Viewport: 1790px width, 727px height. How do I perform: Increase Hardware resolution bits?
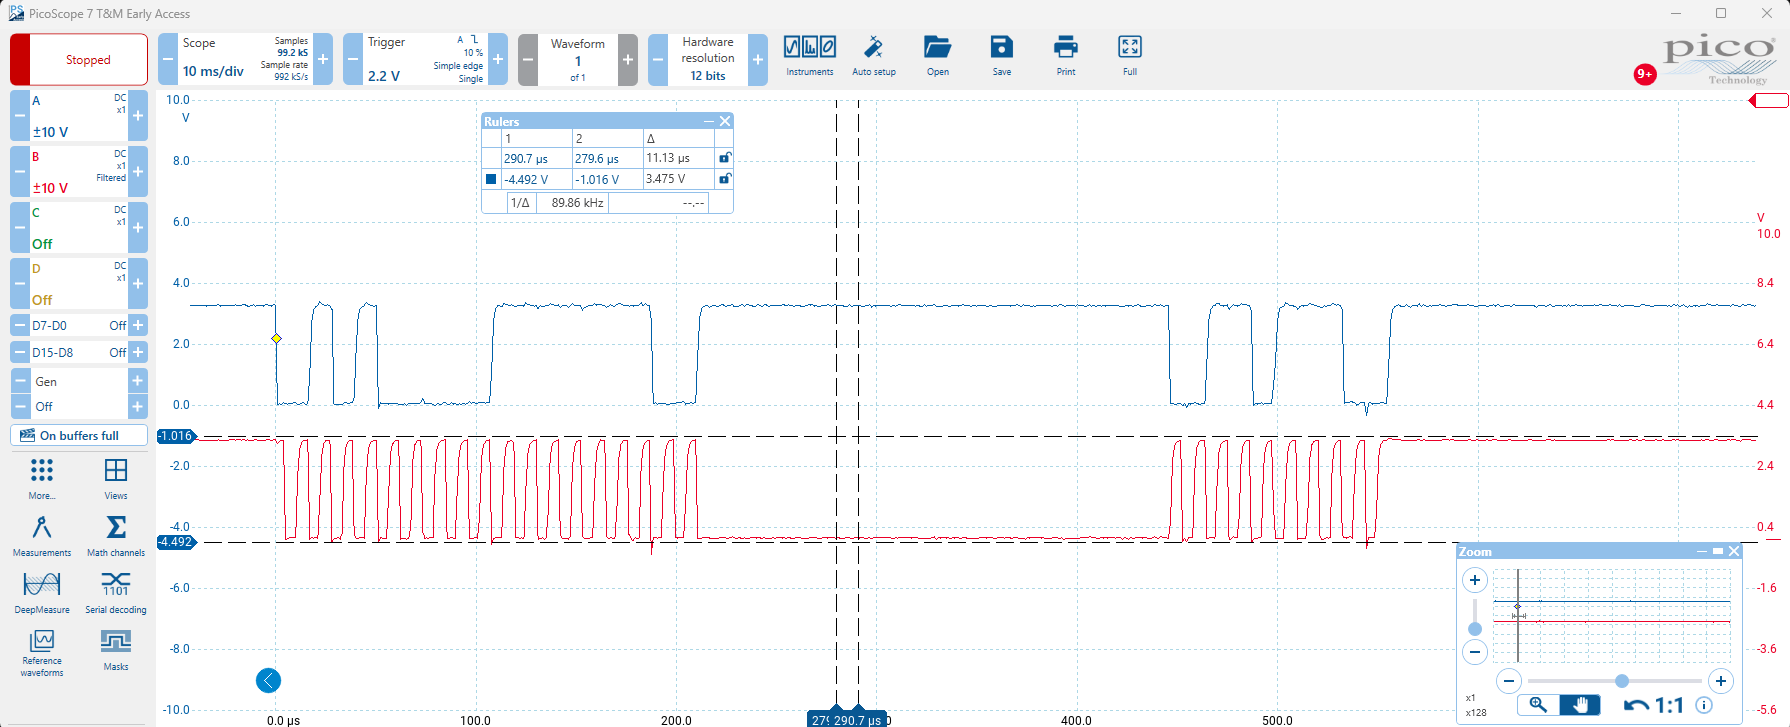point(758,59)
